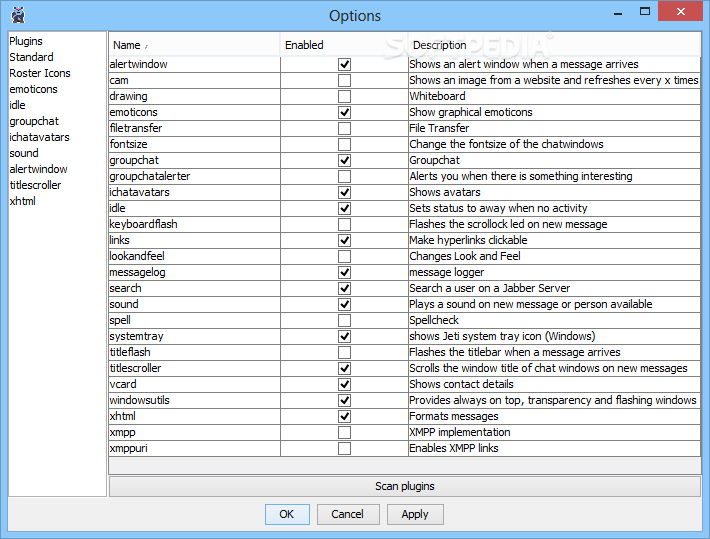The width and height of the screenshot is (710, 539).
Task: Select alertwindow in the left category list
Action: click(x=38, y=169)
